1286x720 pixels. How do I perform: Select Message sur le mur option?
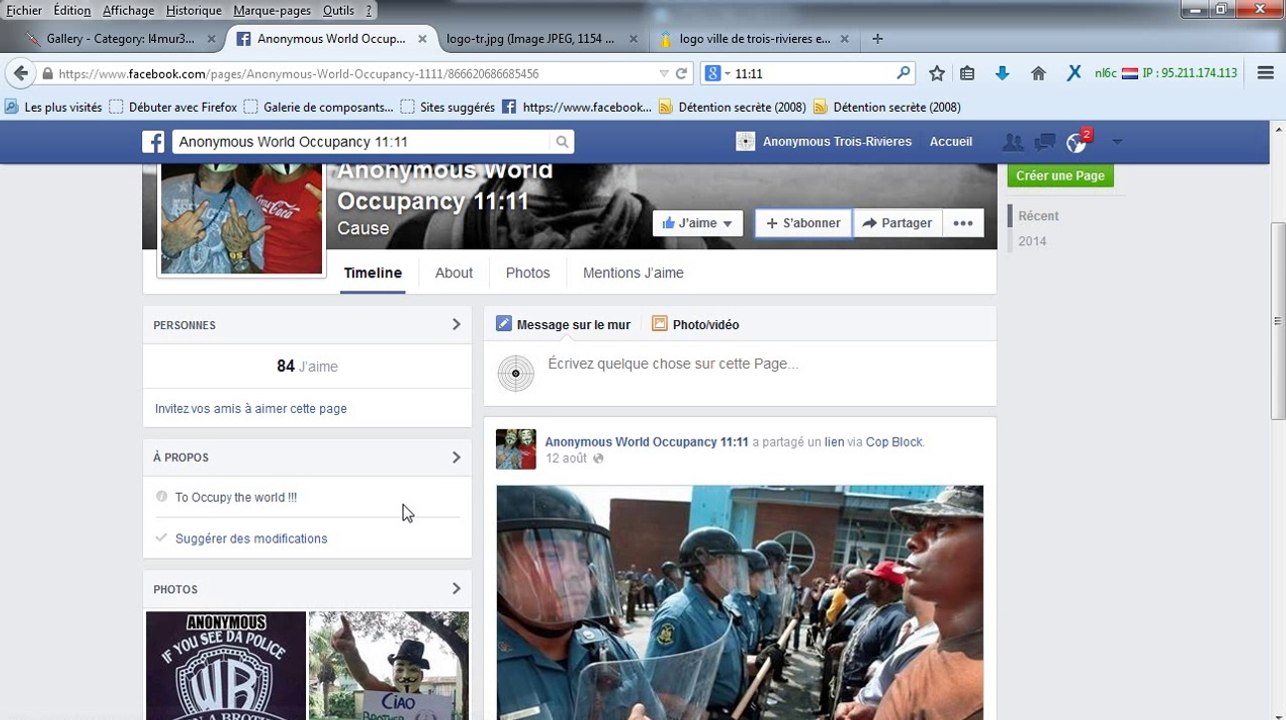[564, 324]
